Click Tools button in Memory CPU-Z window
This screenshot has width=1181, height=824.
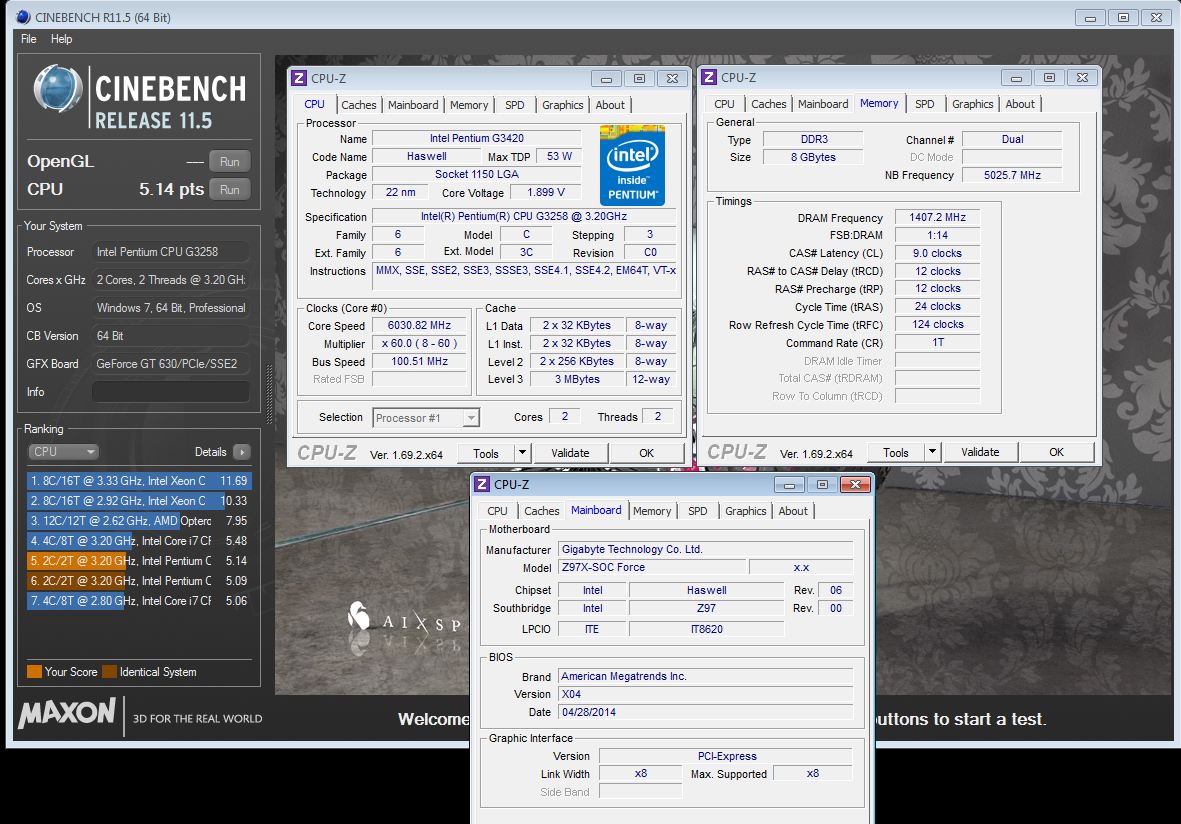pyautogui.click(x=896, y=452)
